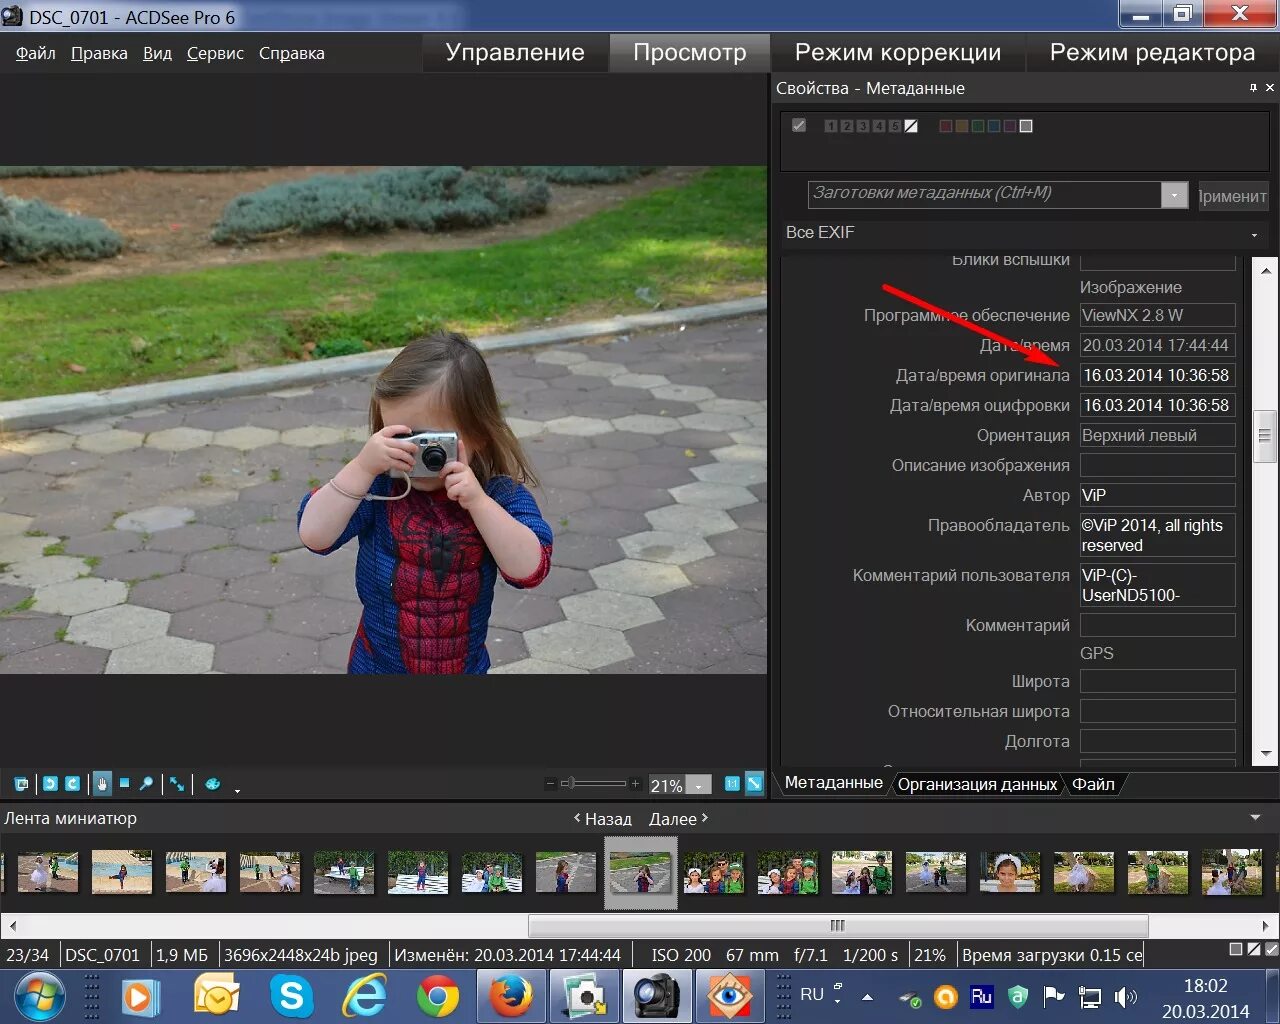Apply the green color label

click(977, 126)
